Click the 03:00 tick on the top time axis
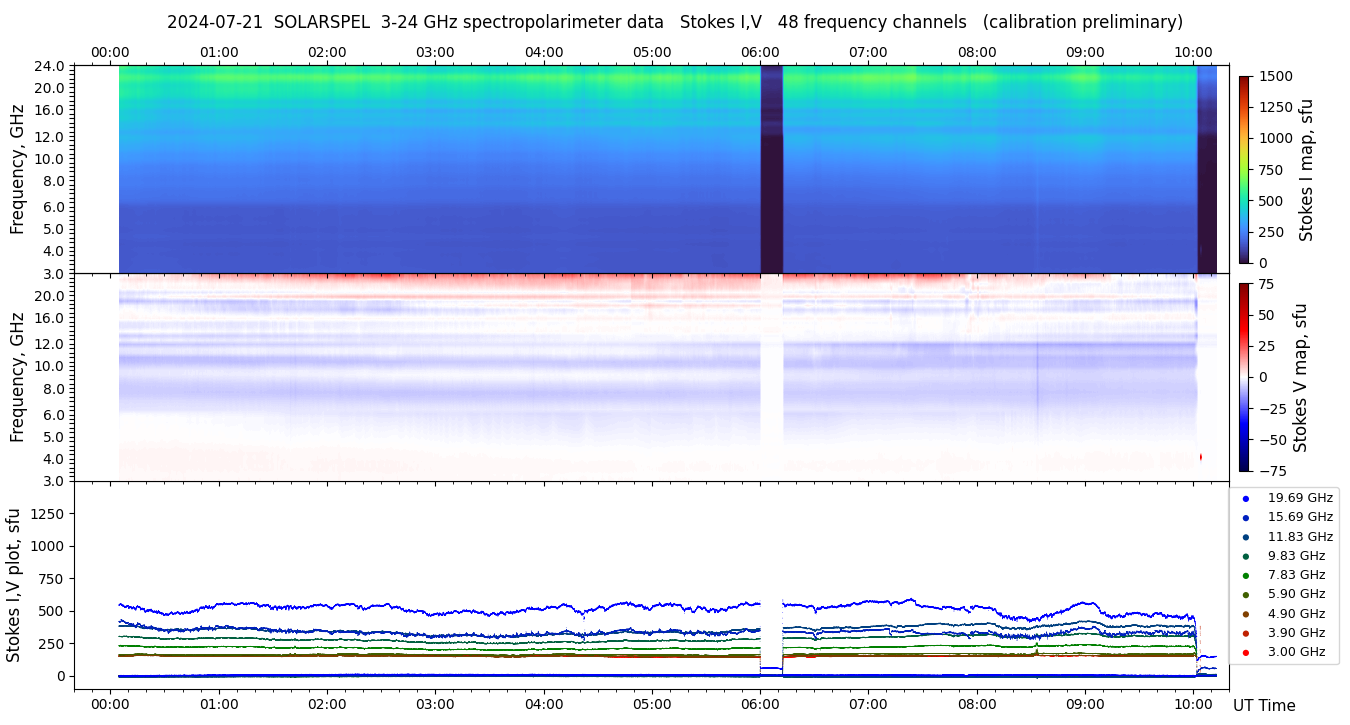This screenshot has height=725, width=1350. pos(435,52)
